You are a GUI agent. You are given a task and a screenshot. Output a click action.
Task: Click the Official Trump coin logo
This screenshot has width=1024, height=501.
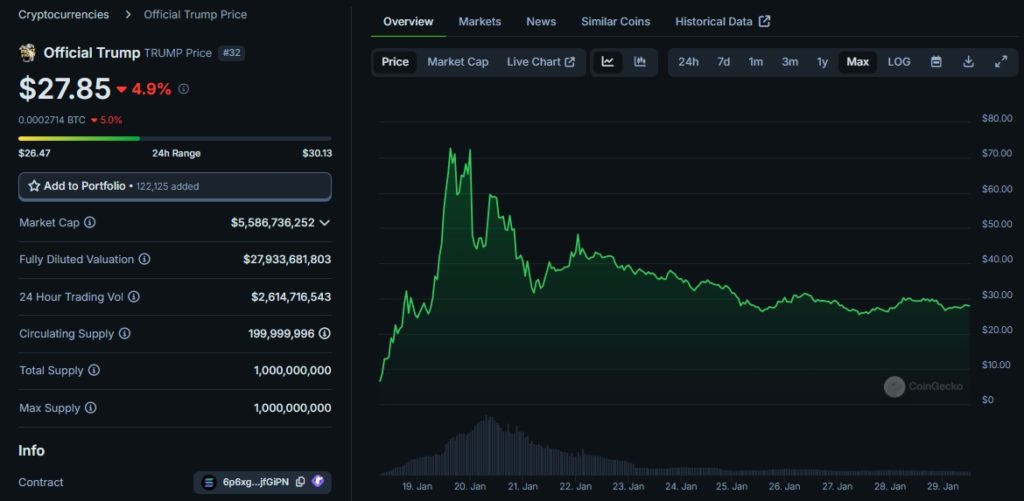[x=27, y=53]
